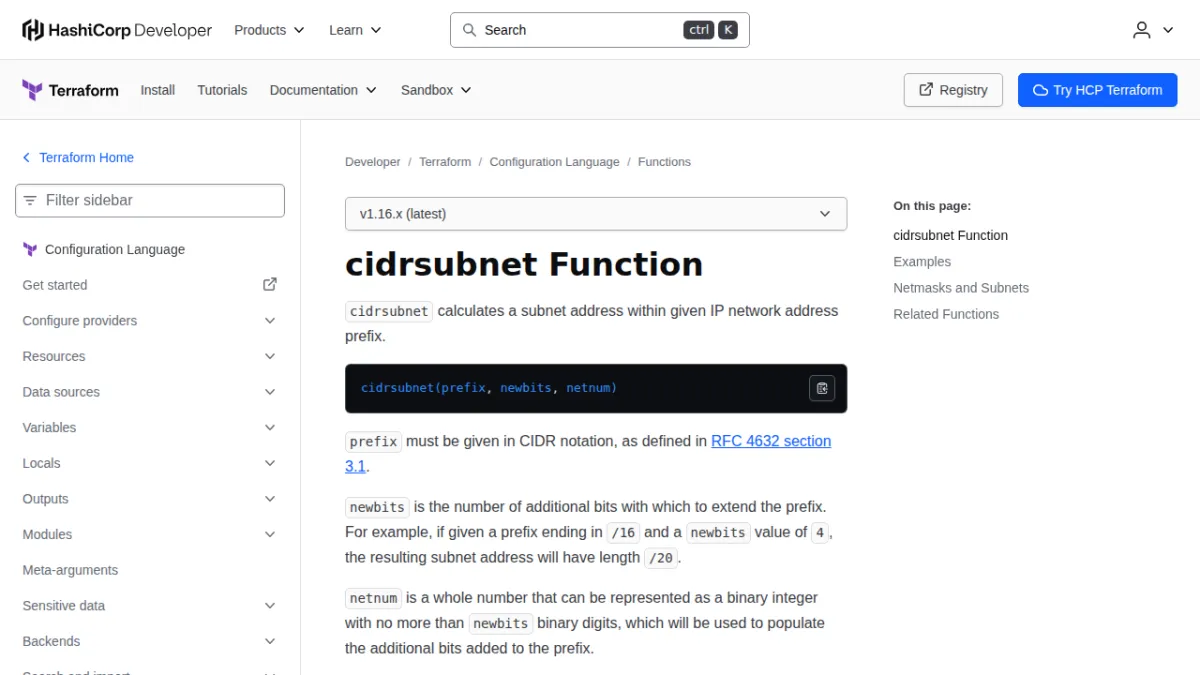Expand the Variables sidebar section

tap(270, 428)
